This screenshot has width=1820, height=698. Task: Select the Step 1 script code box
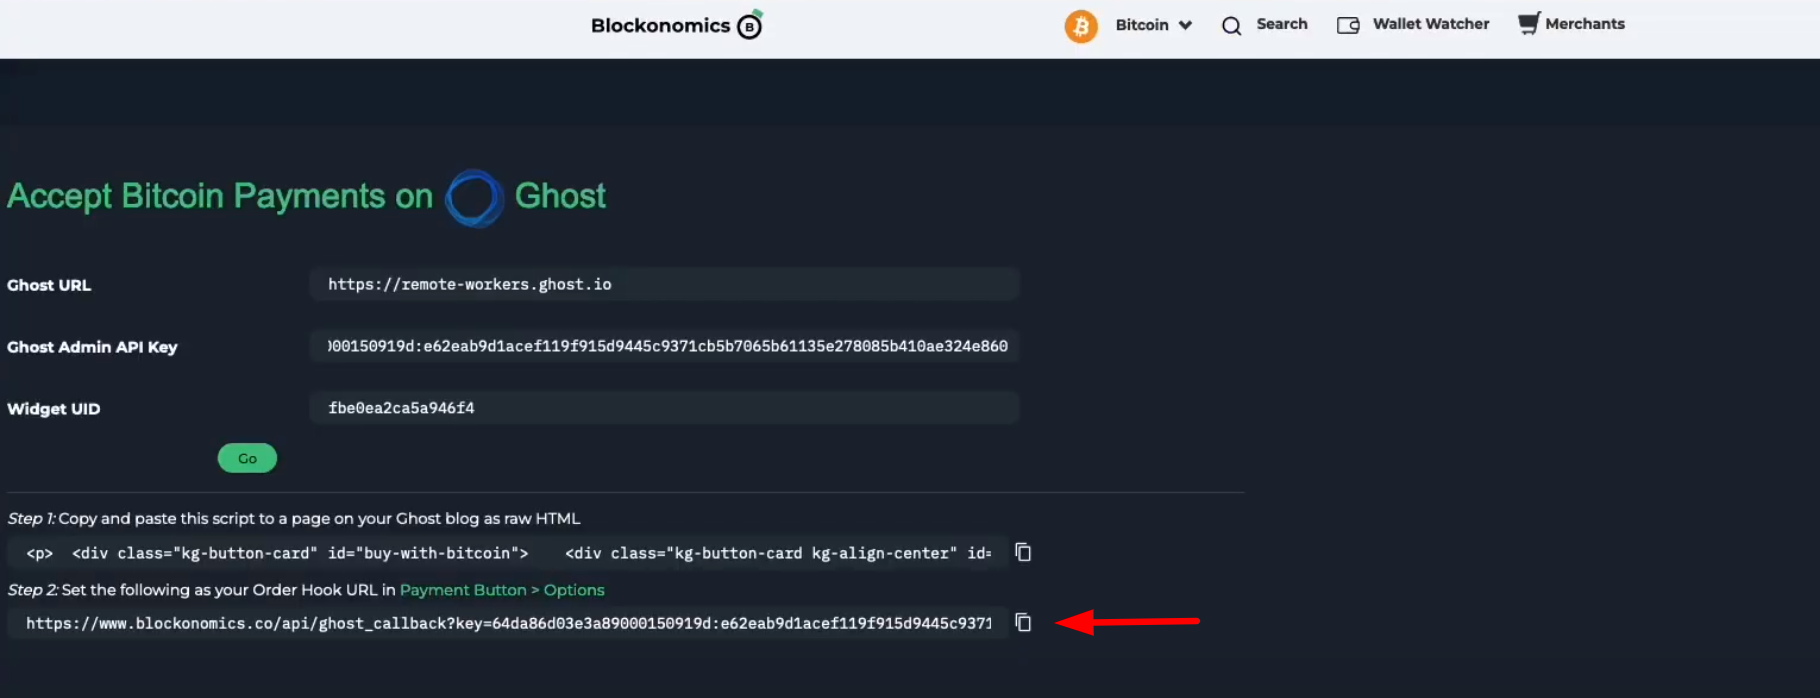[507, 553]
